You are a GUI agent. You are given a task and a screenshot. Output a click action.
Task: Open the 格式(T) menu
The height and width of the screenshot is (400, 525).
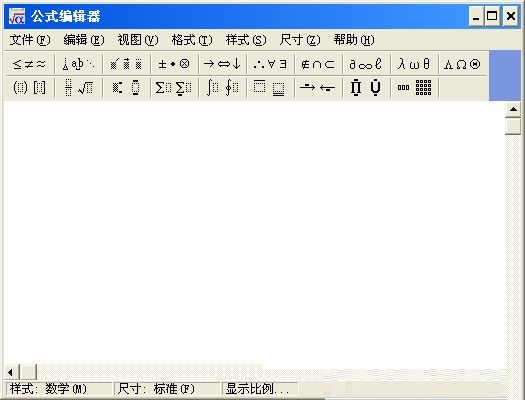pos(192,40)
